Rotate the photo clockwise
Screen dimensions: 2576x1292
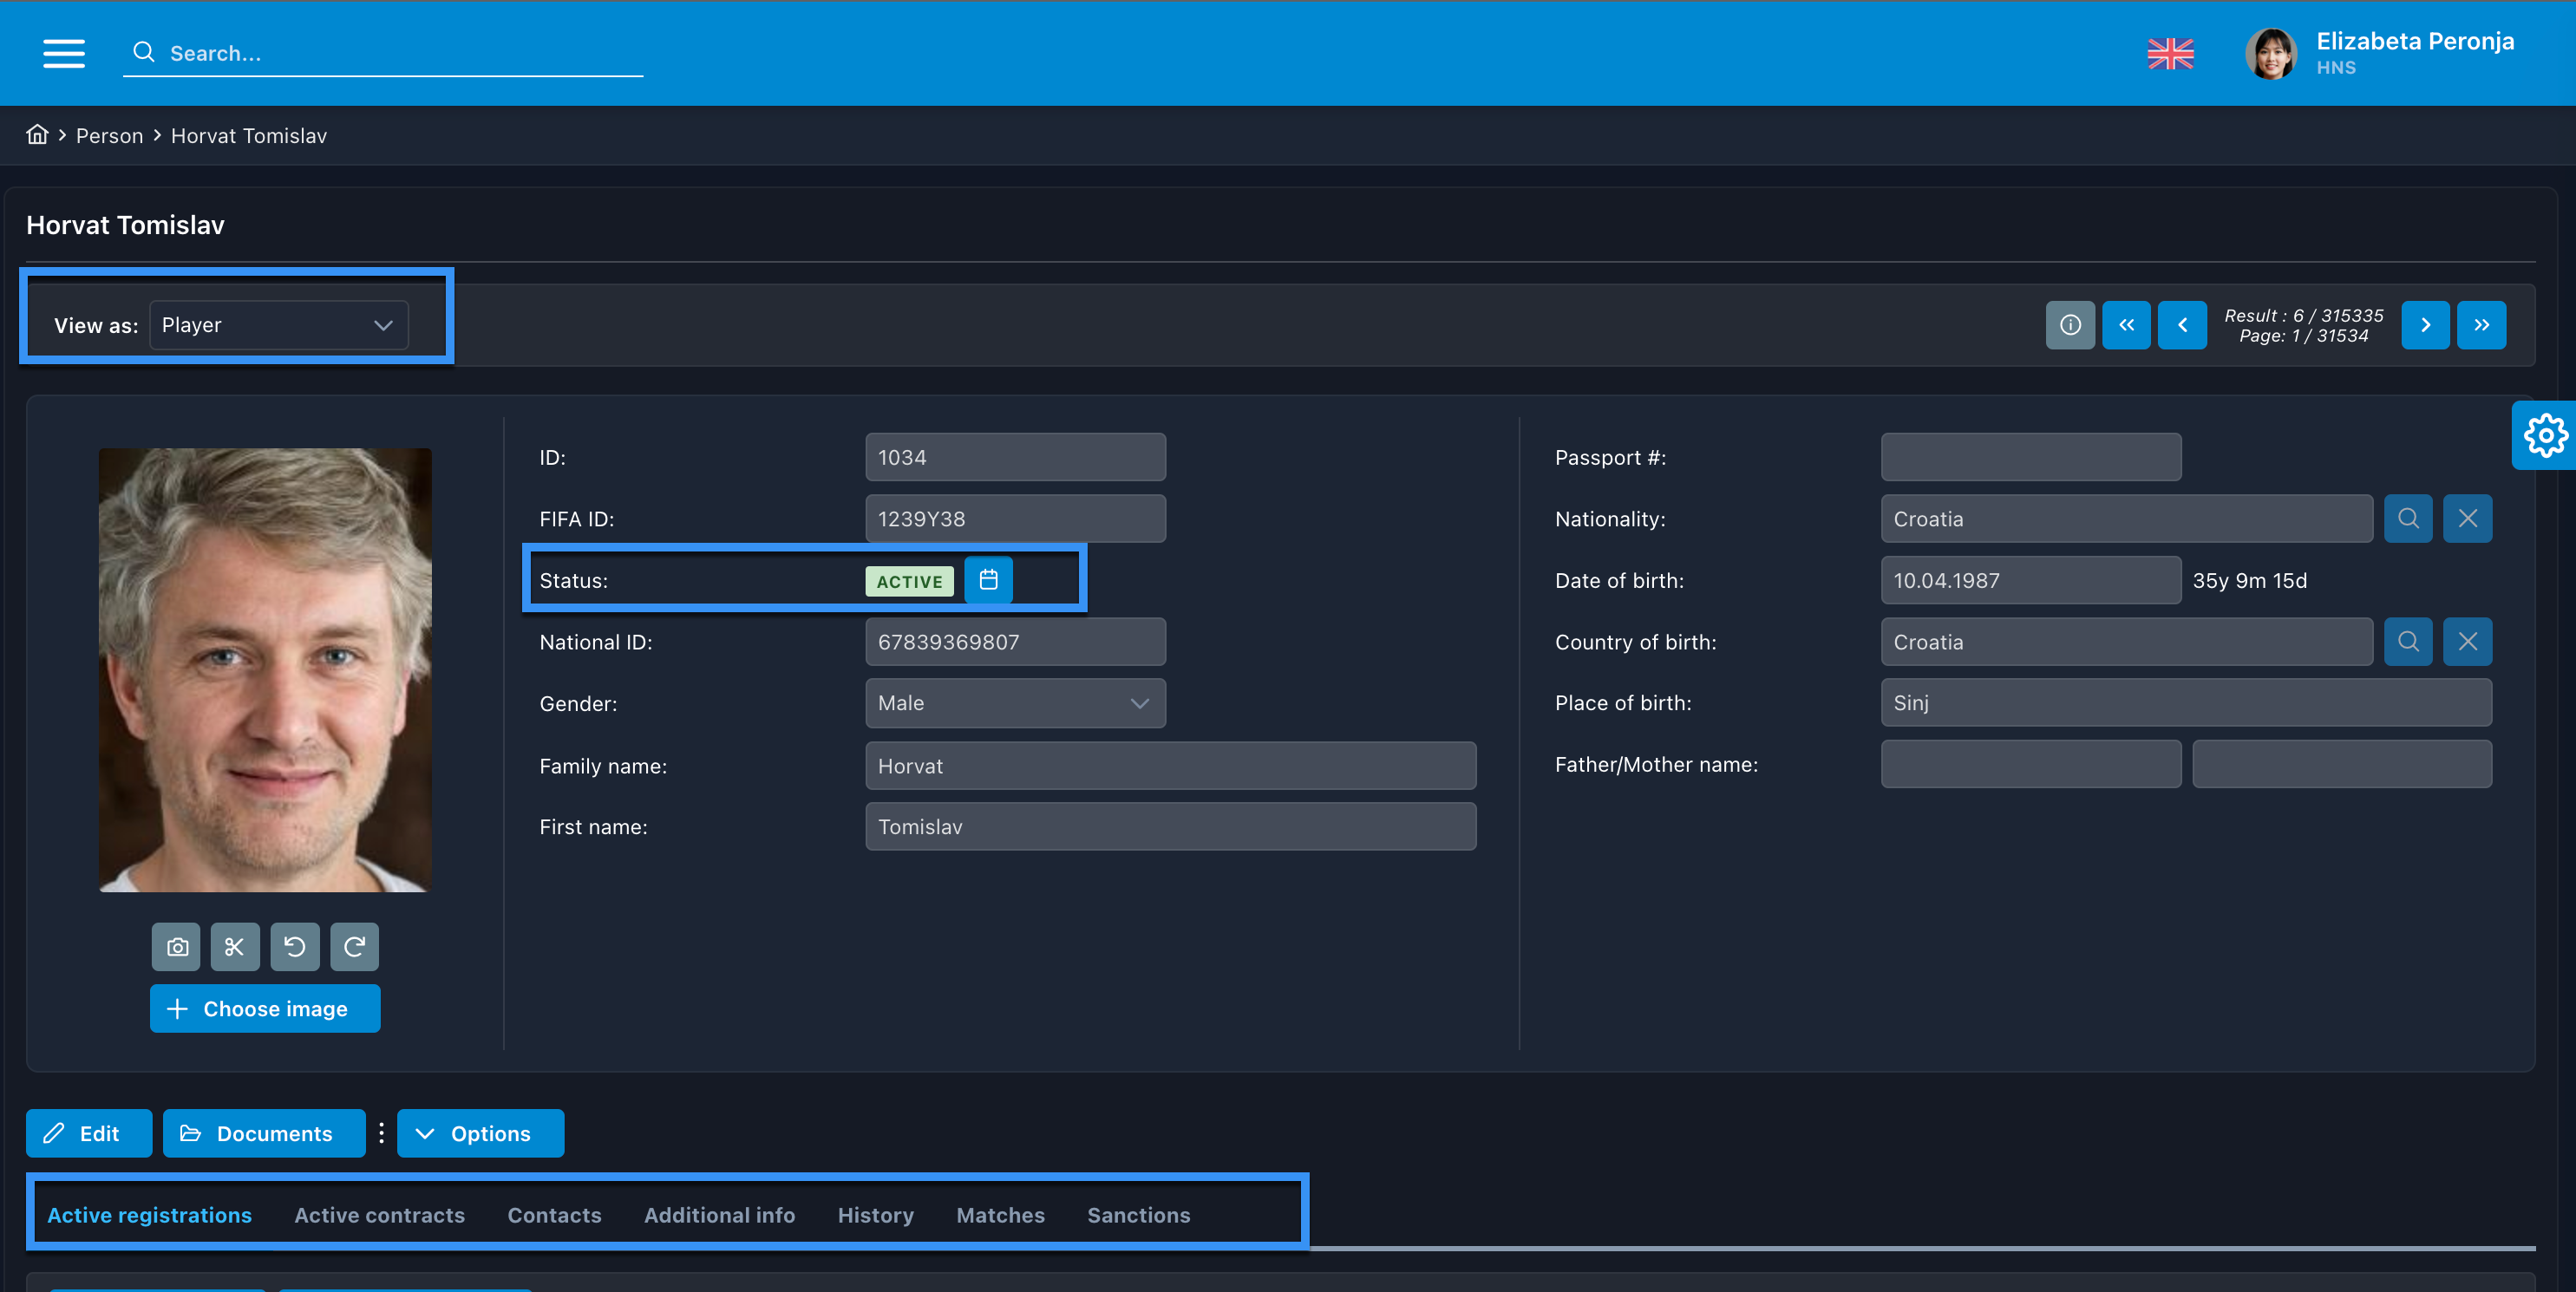[x=354, y=946]
